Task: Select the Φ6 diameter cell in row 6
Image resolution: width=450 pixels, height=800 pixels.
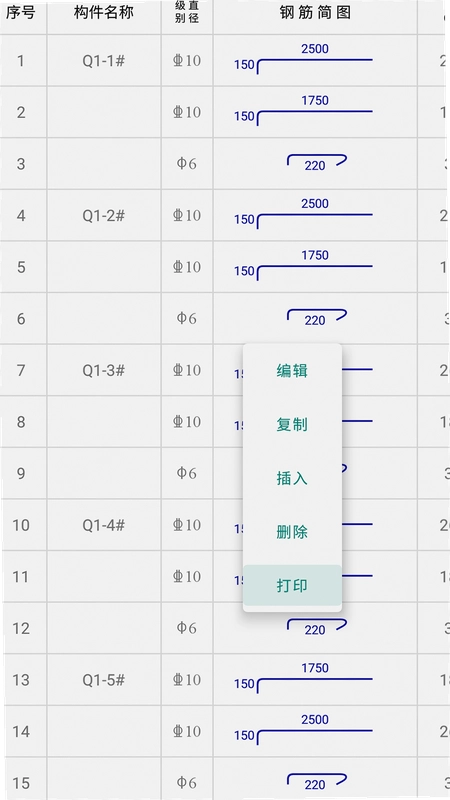Action: (187, 318)
